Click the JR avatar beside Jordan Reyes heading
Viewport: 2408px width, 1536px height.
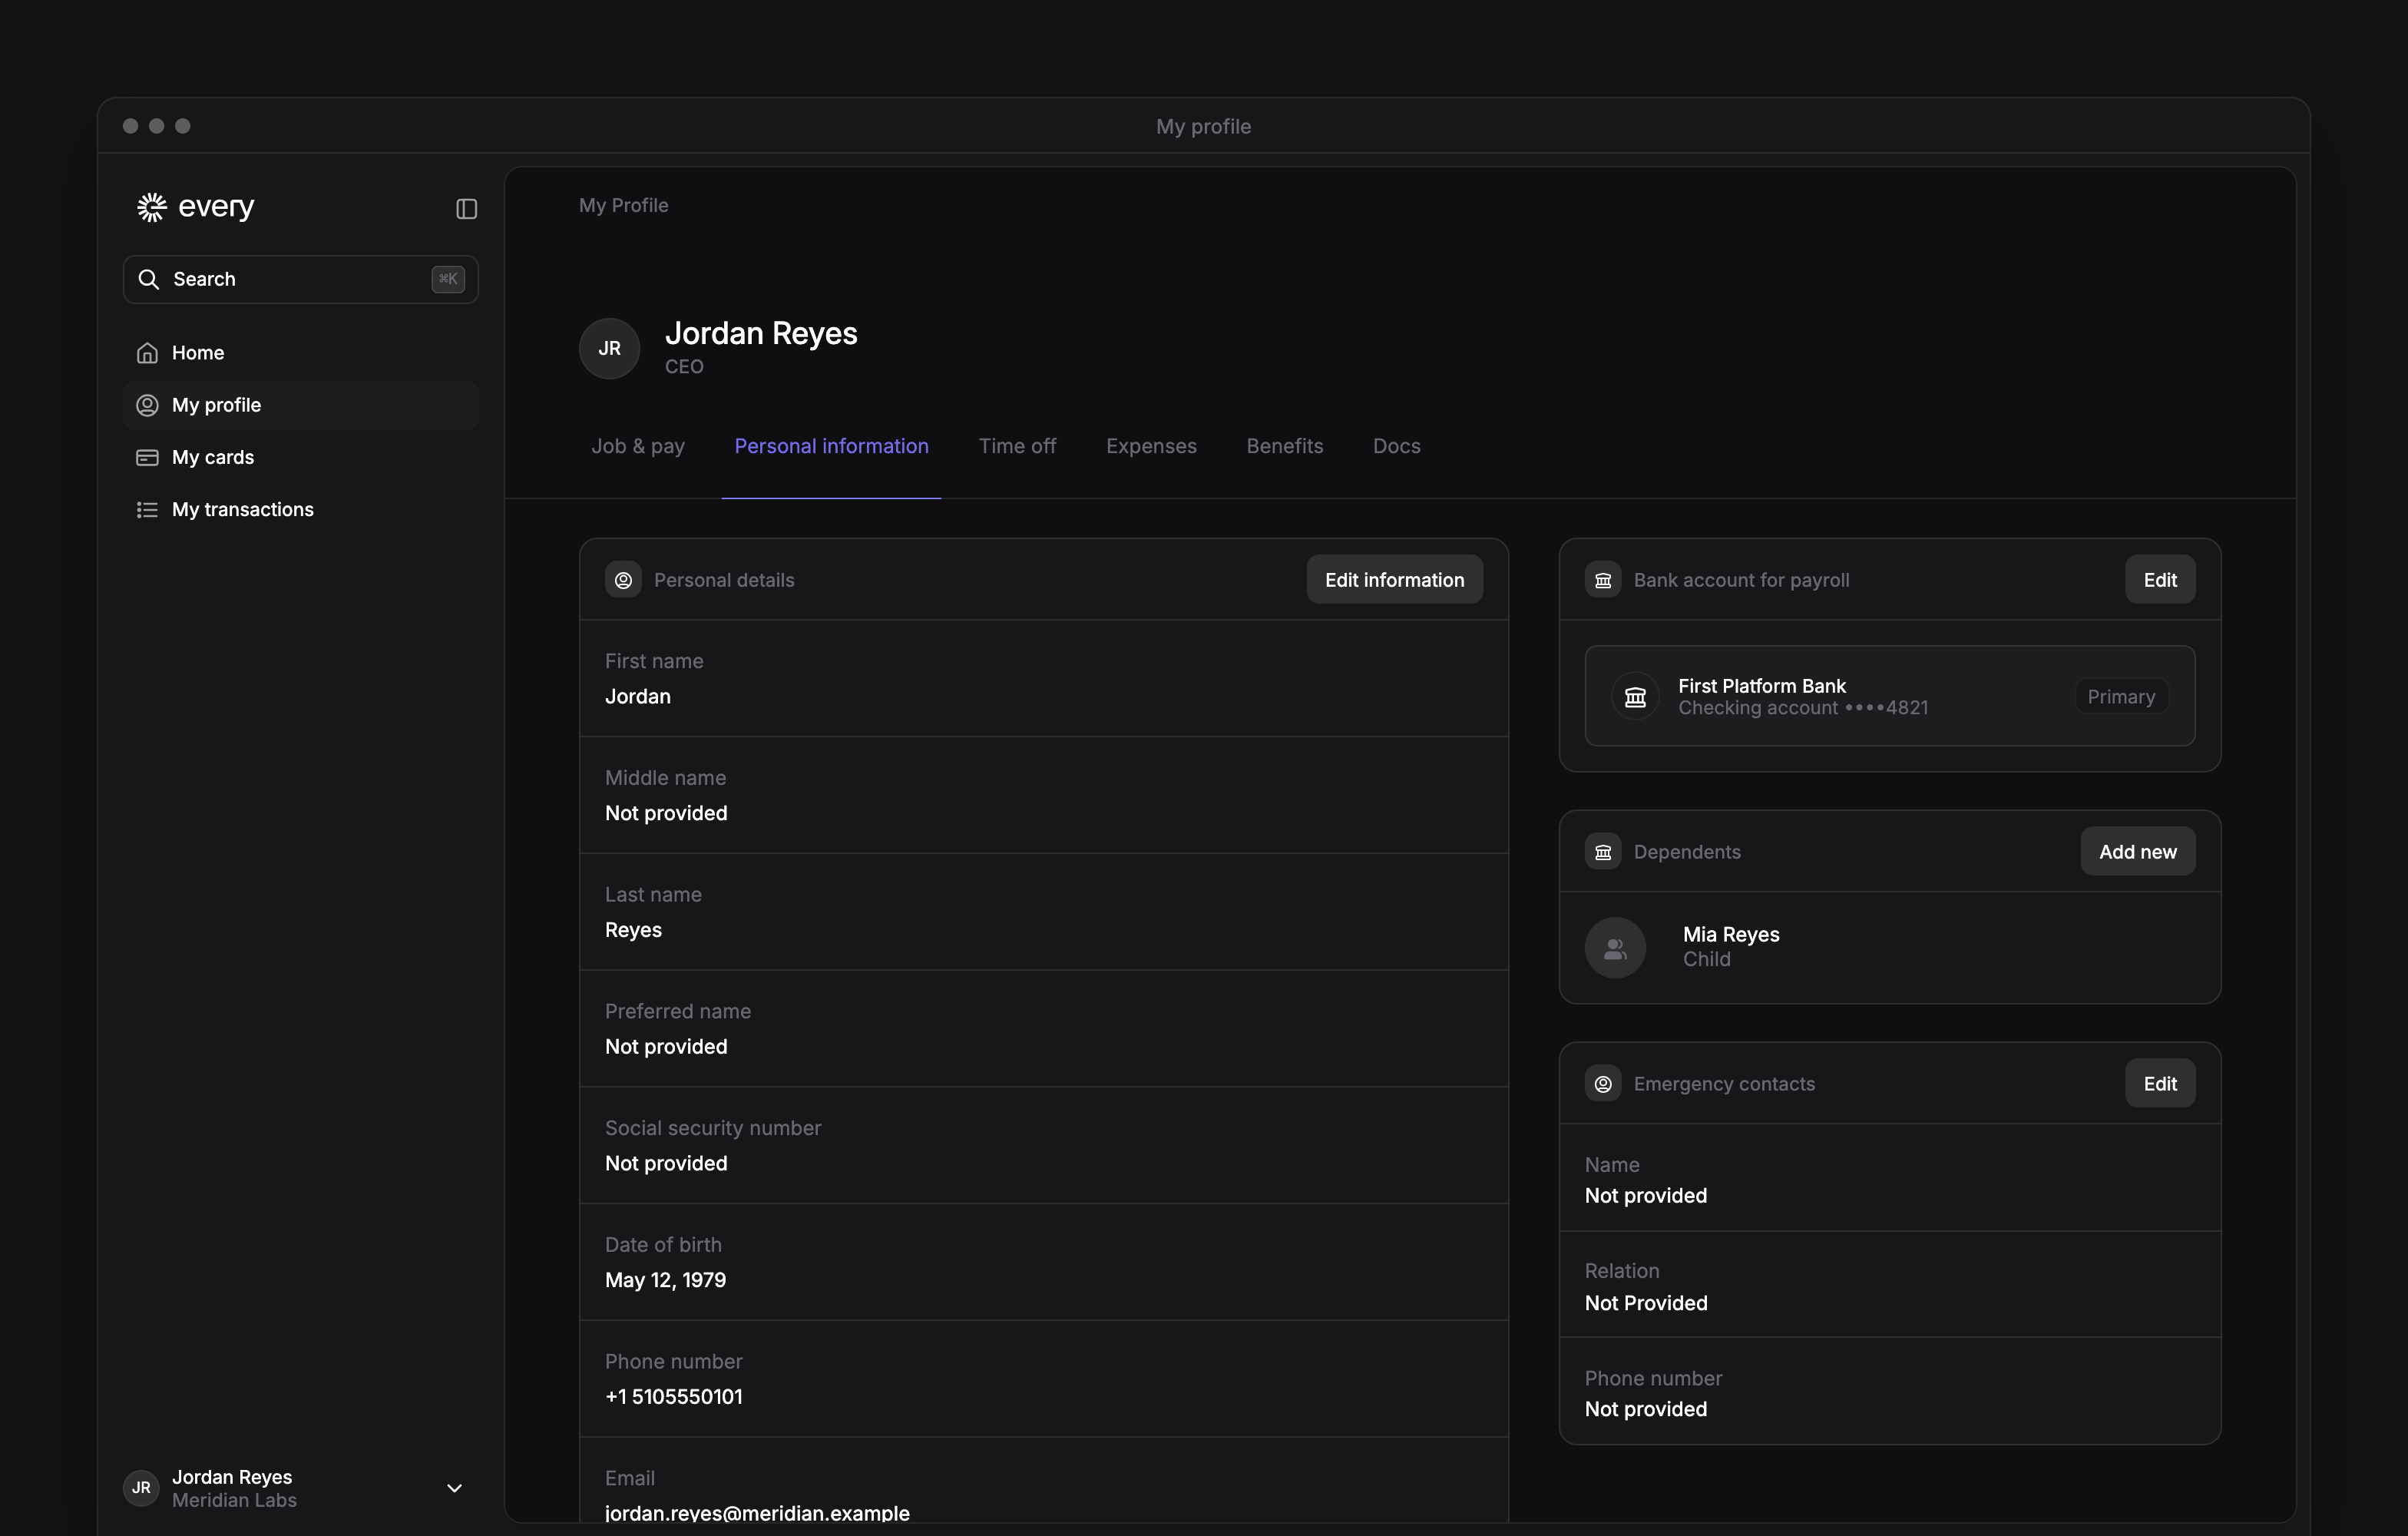pyautogui.click(x=609, y=348)
